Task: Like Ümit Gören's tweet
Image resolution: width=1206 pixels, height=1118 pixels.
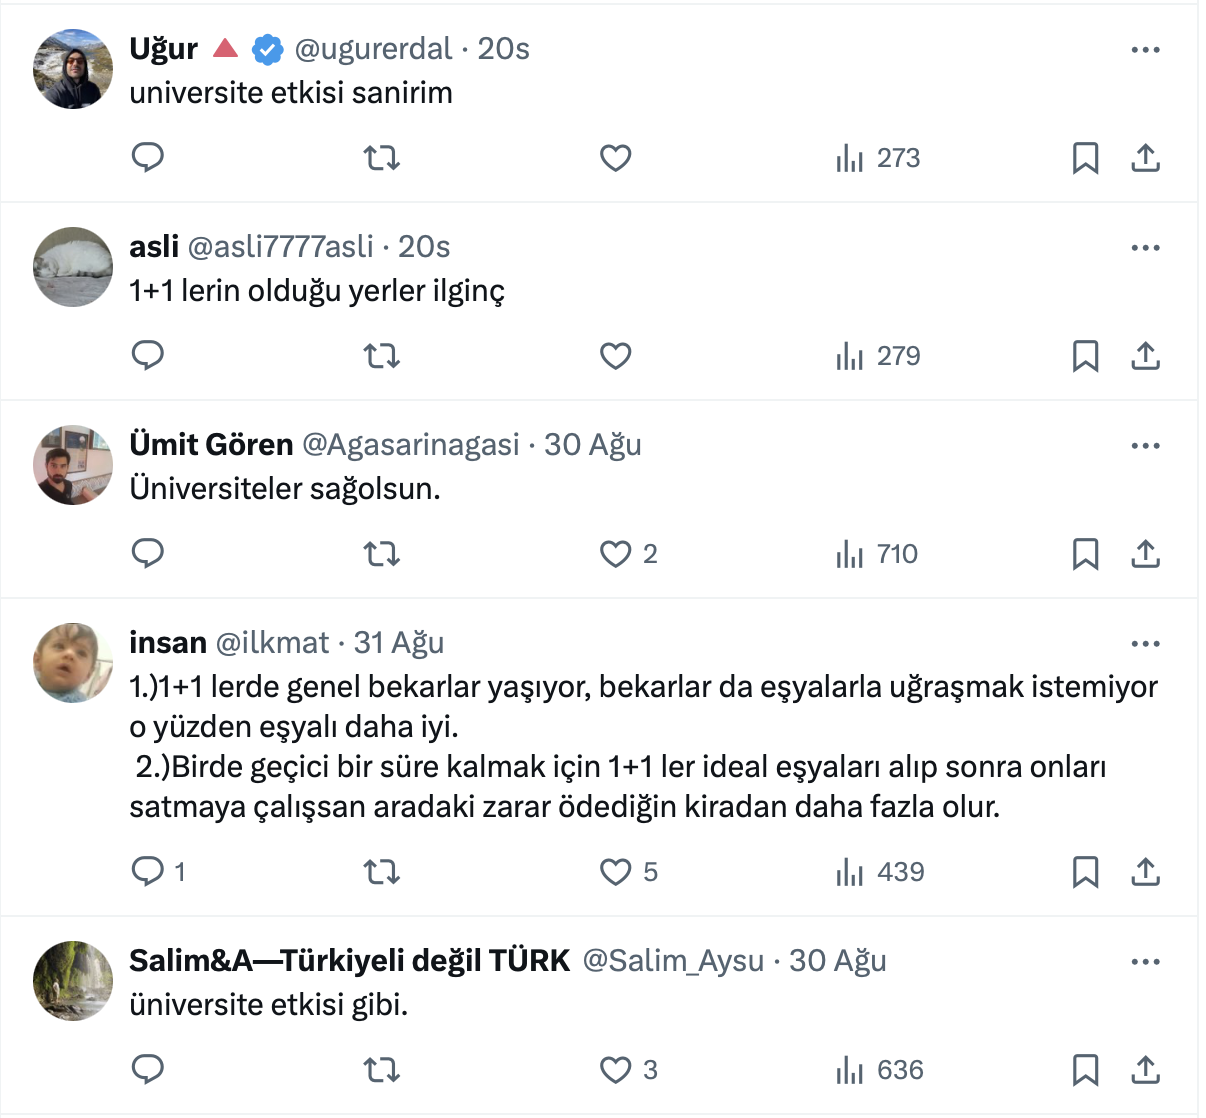Action: [x=616, y=554]
